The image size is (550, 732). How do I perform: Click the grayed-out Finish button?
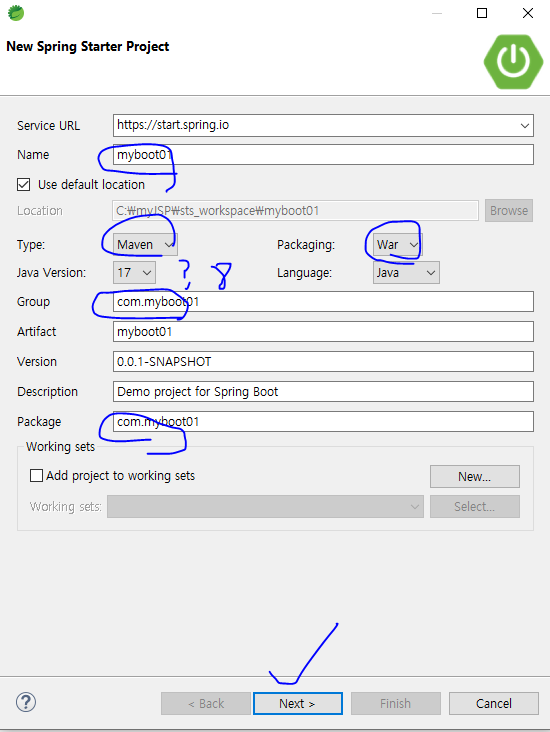coord(395,704)
